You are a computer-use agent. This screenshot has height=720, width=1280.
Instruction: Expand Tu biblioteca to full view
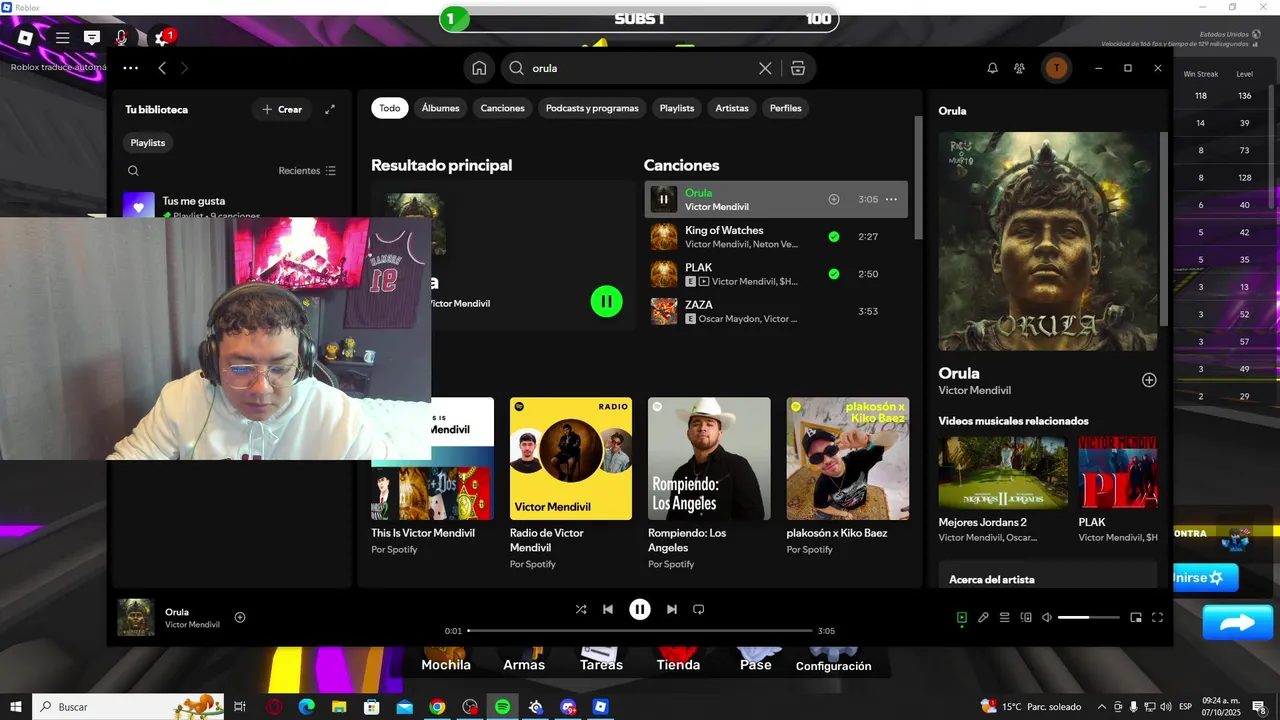[330, 109]
